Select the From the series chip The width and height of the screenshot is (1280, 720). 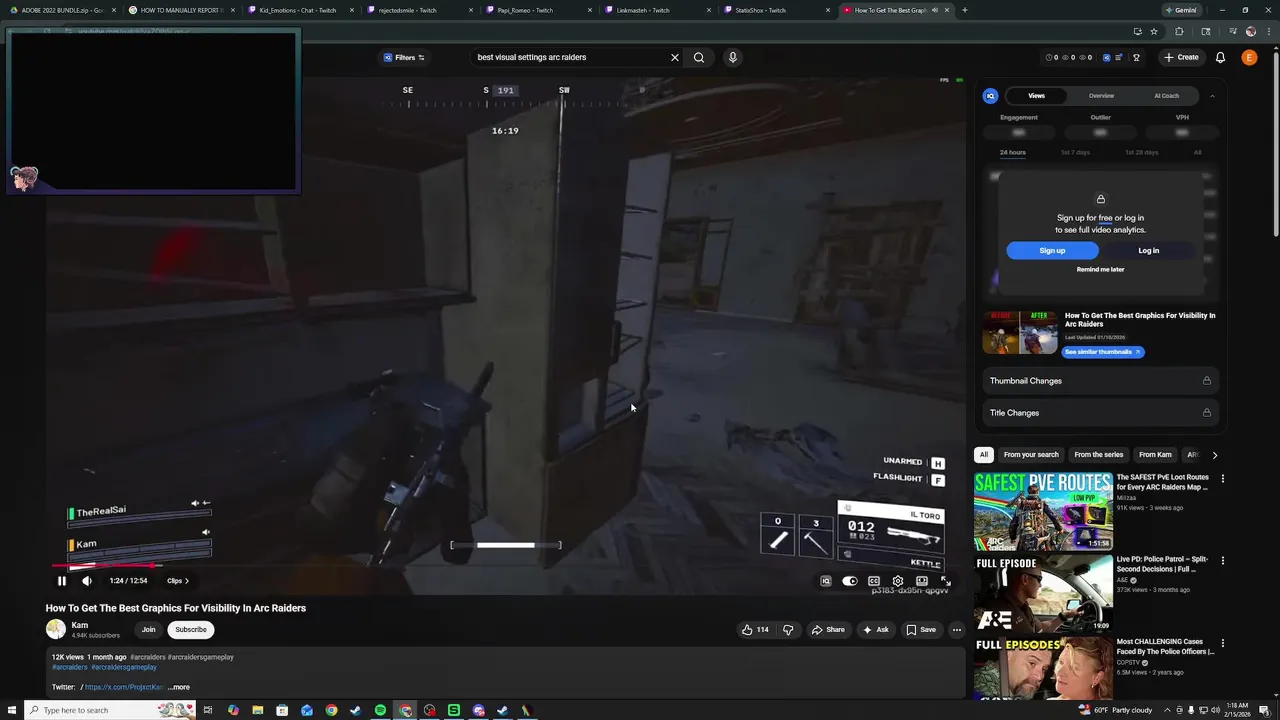(1098, 455)
